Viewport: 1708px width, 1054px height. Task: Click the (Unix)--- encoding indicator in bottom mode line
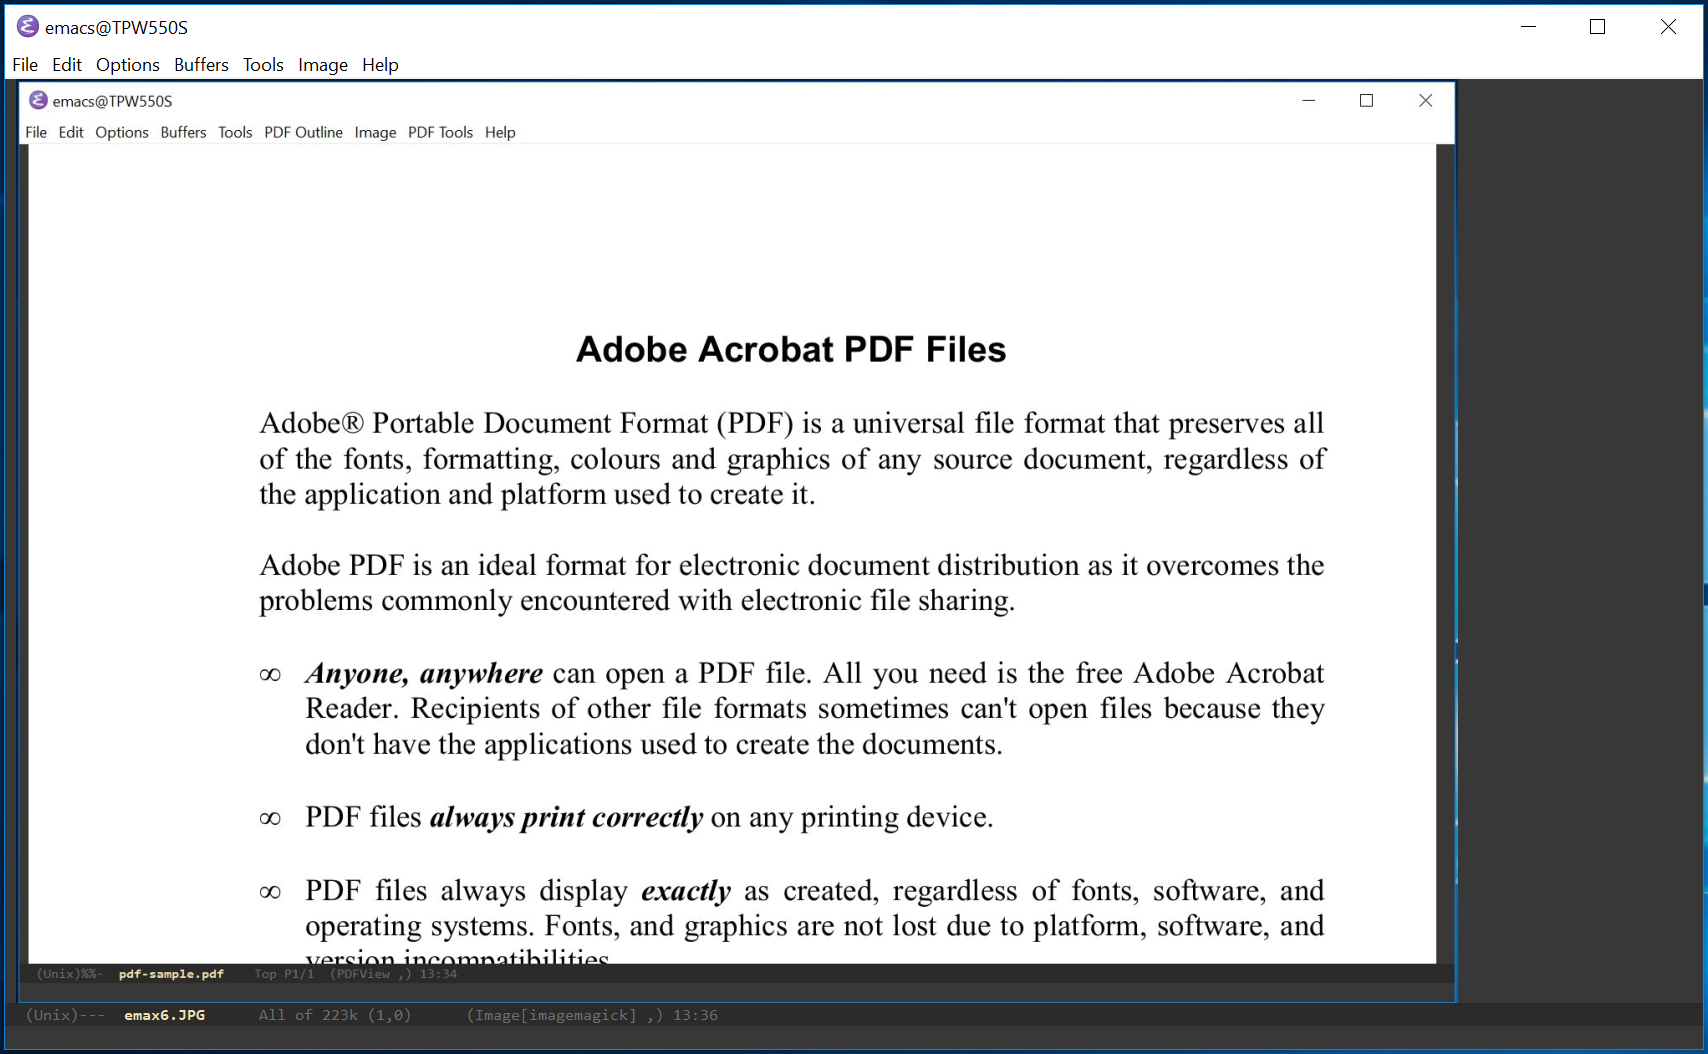click(65, 1015)
